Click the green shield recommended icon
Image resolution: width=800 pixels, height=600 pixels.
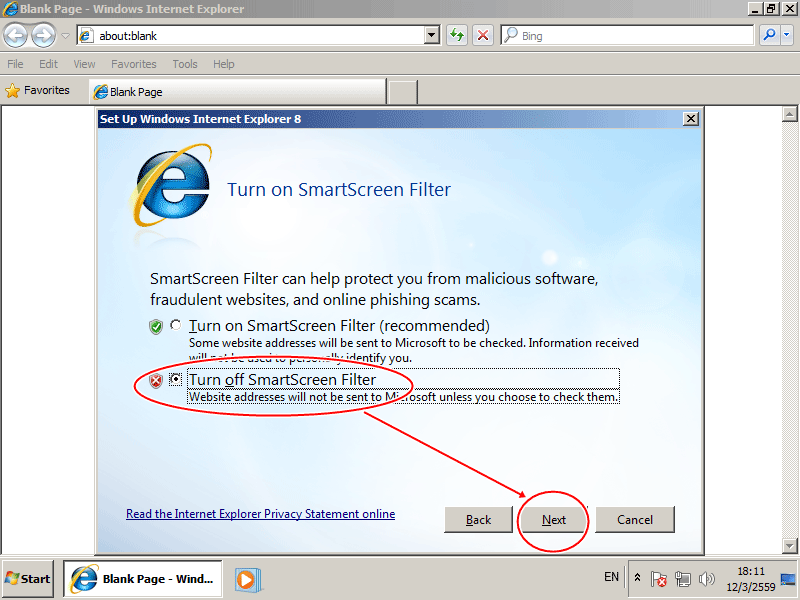pos(156,327)
